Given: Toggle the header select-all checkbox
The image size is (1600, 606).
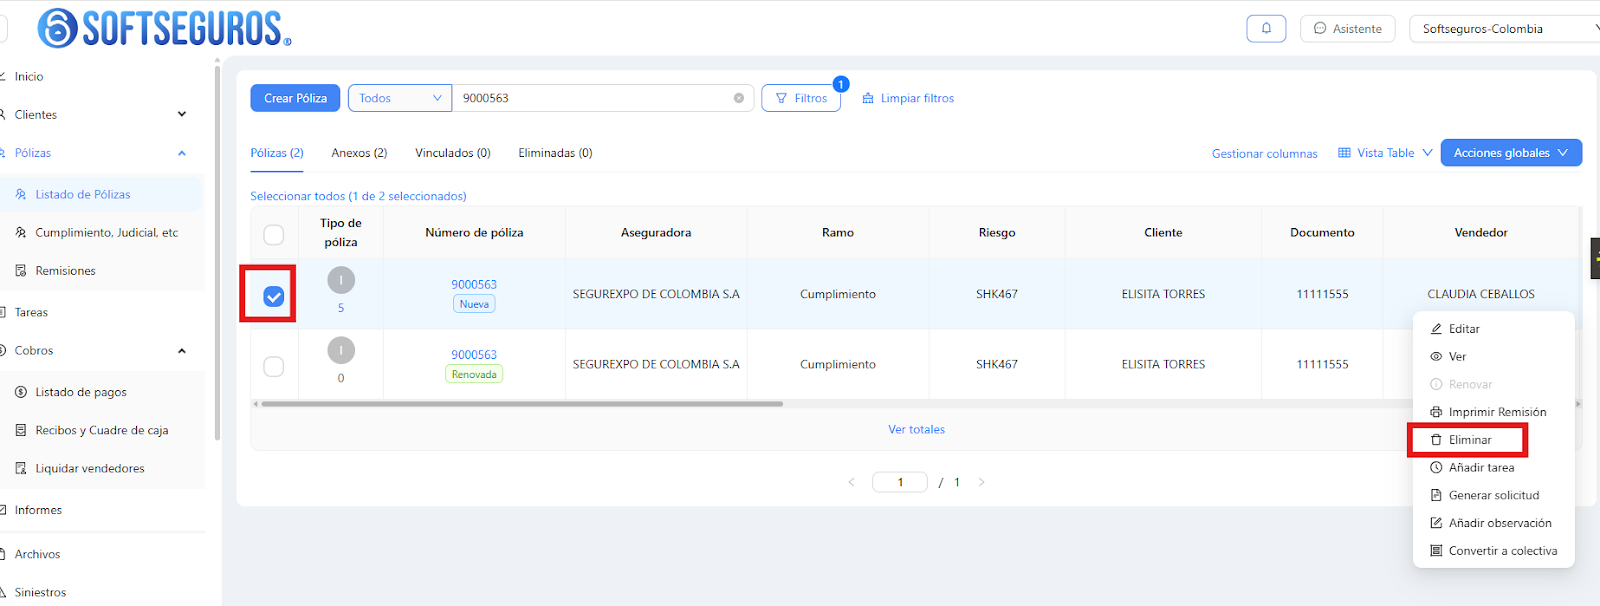Looking at the screenshot, I should pyautogui.click(x=273, y=234).
